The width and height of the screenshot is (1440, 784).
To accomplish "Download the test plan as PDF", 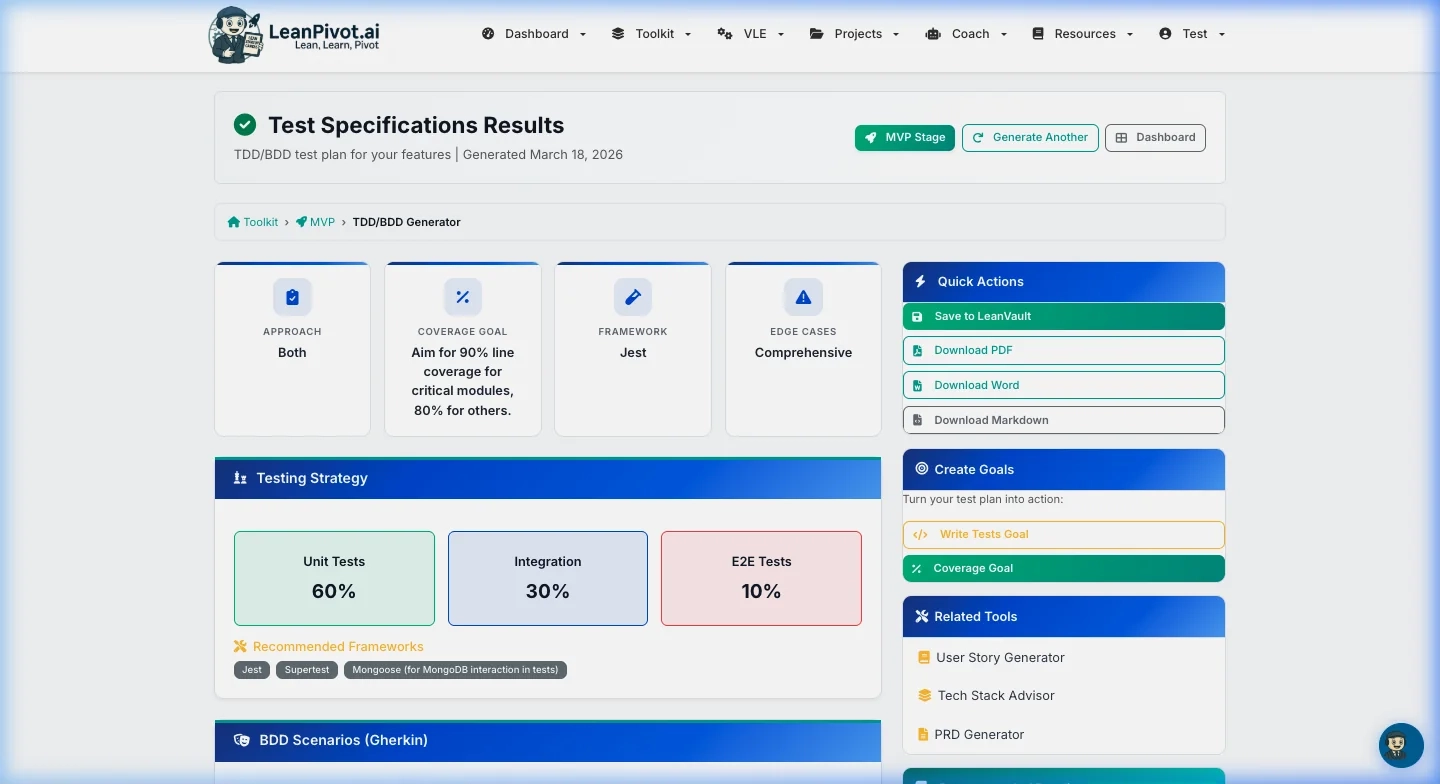I will tap(1063, 350).
